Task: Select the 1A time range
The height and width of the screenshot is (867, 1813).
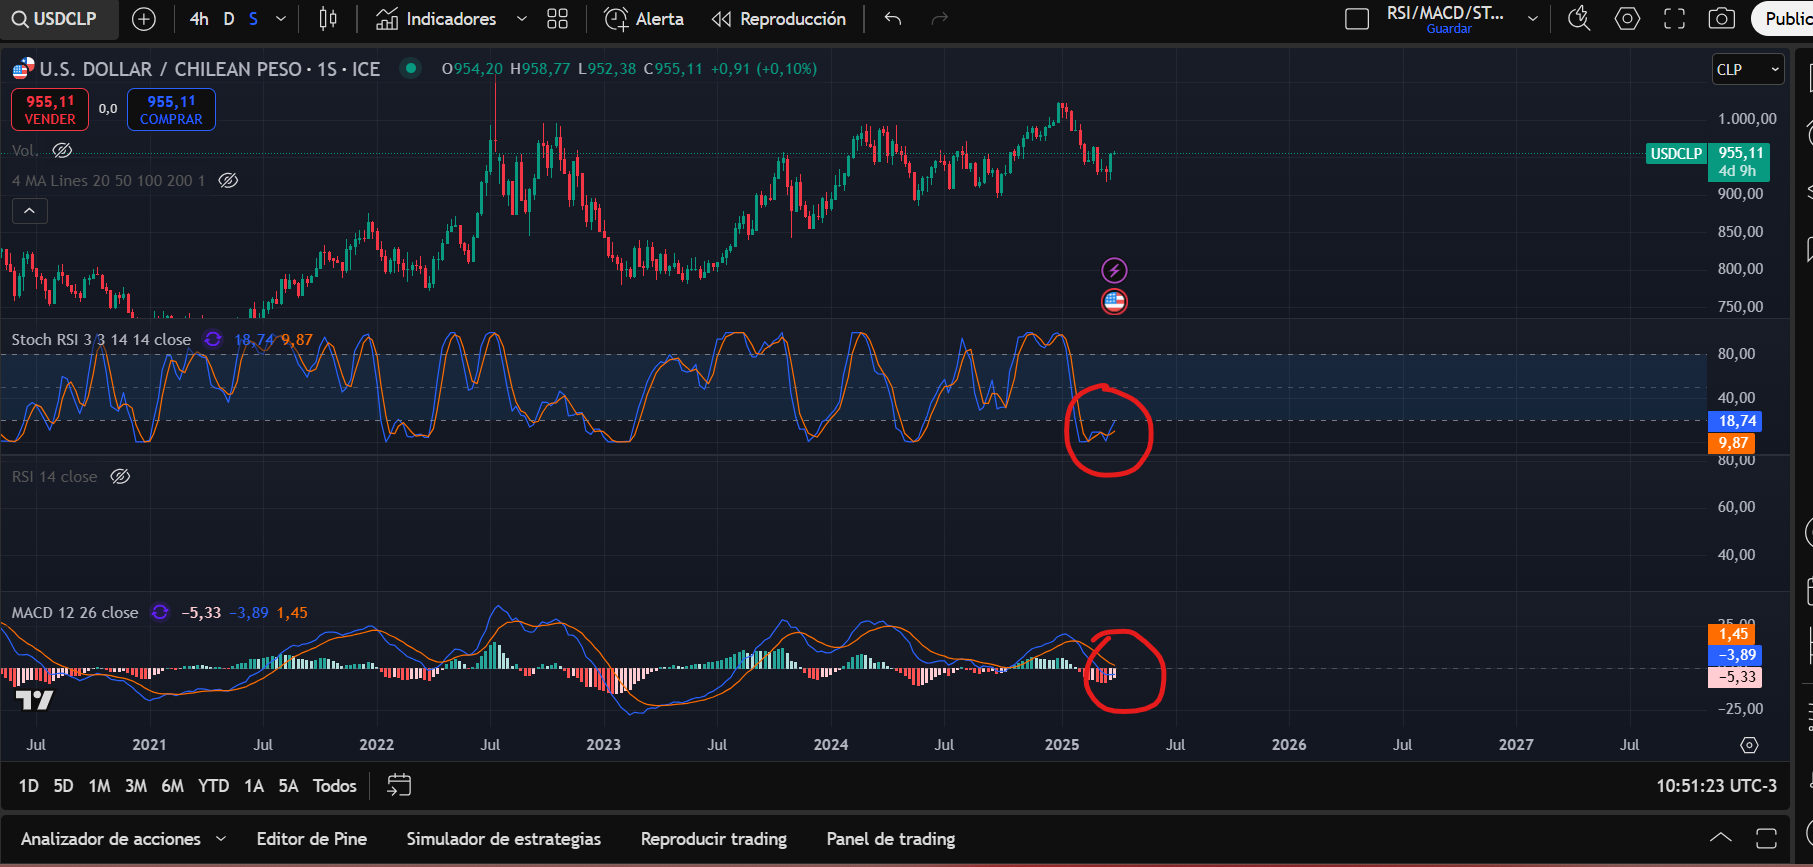Action: [254, 786]
